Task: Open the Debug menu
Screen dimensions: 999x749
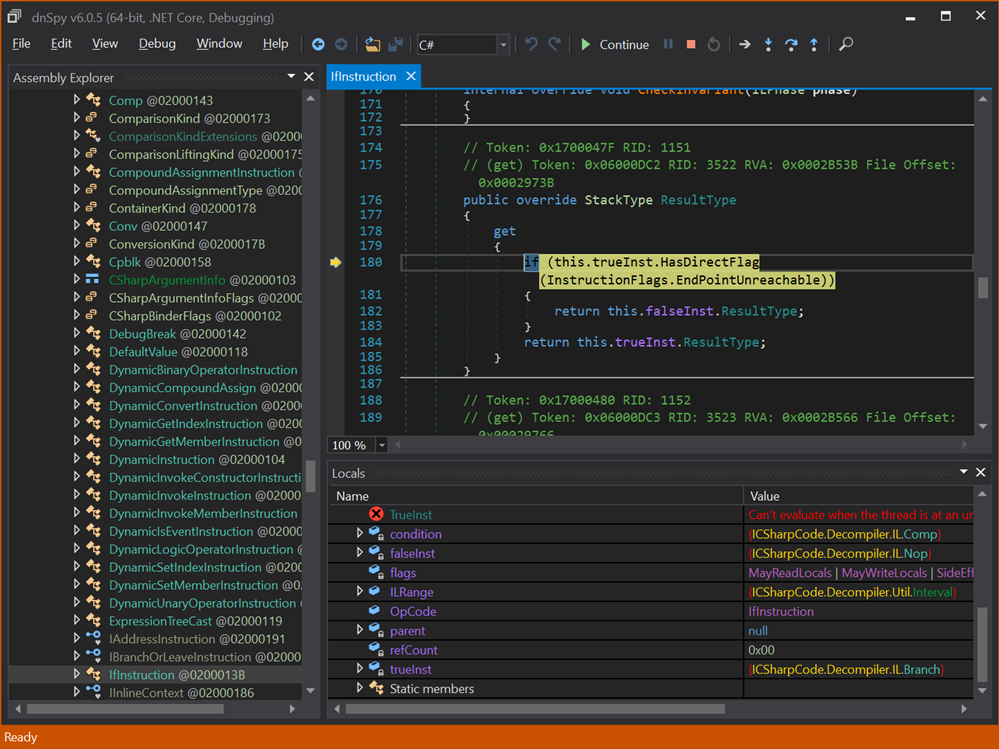Action: [x=157, y=44]
